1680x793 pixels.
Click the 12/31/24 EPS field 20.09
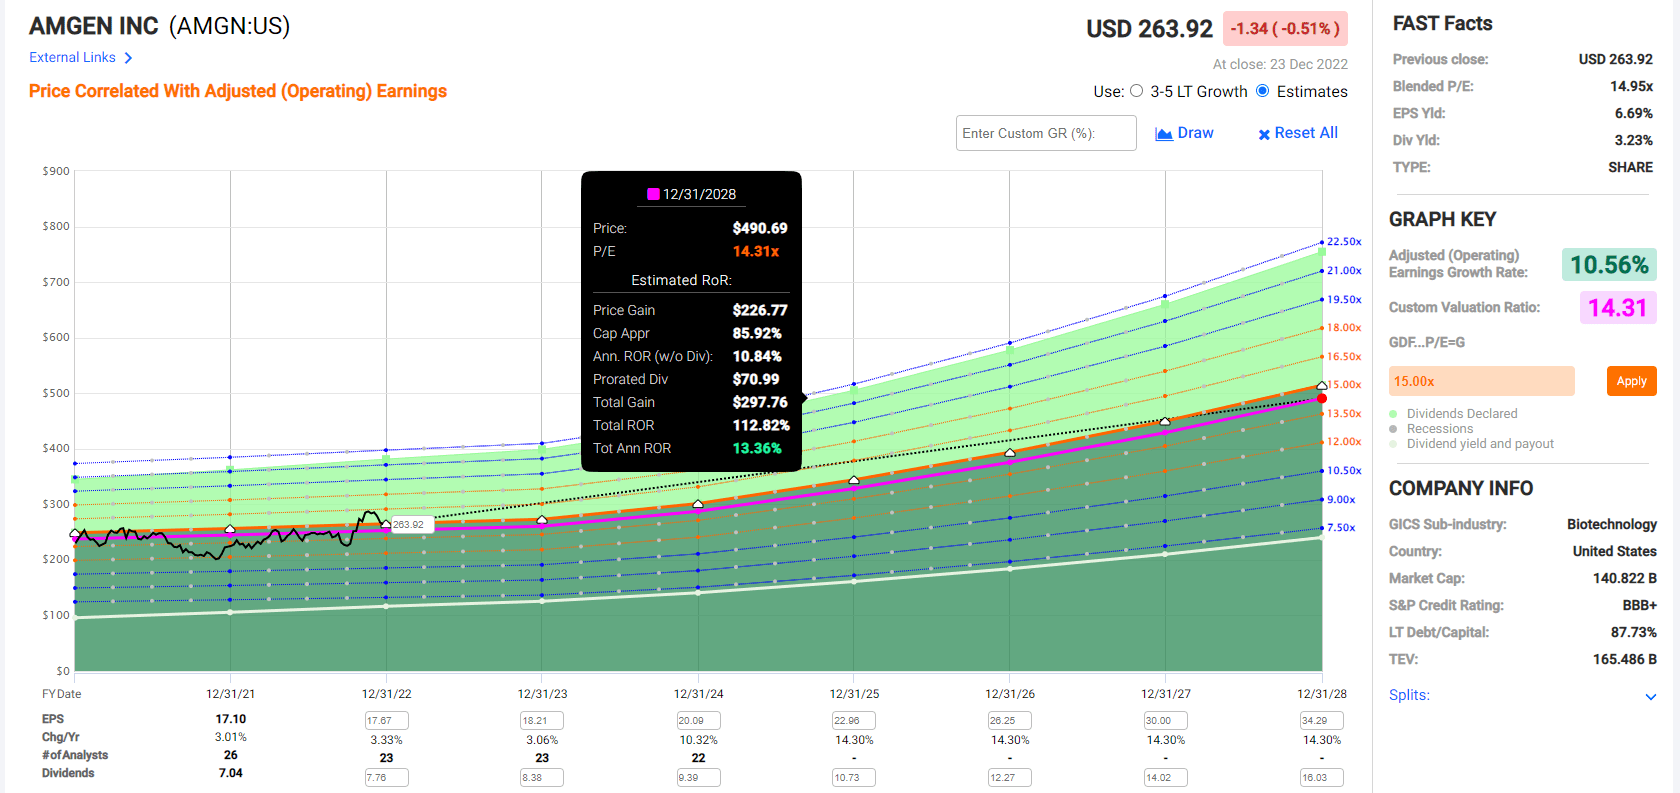(x=698, y=721)
